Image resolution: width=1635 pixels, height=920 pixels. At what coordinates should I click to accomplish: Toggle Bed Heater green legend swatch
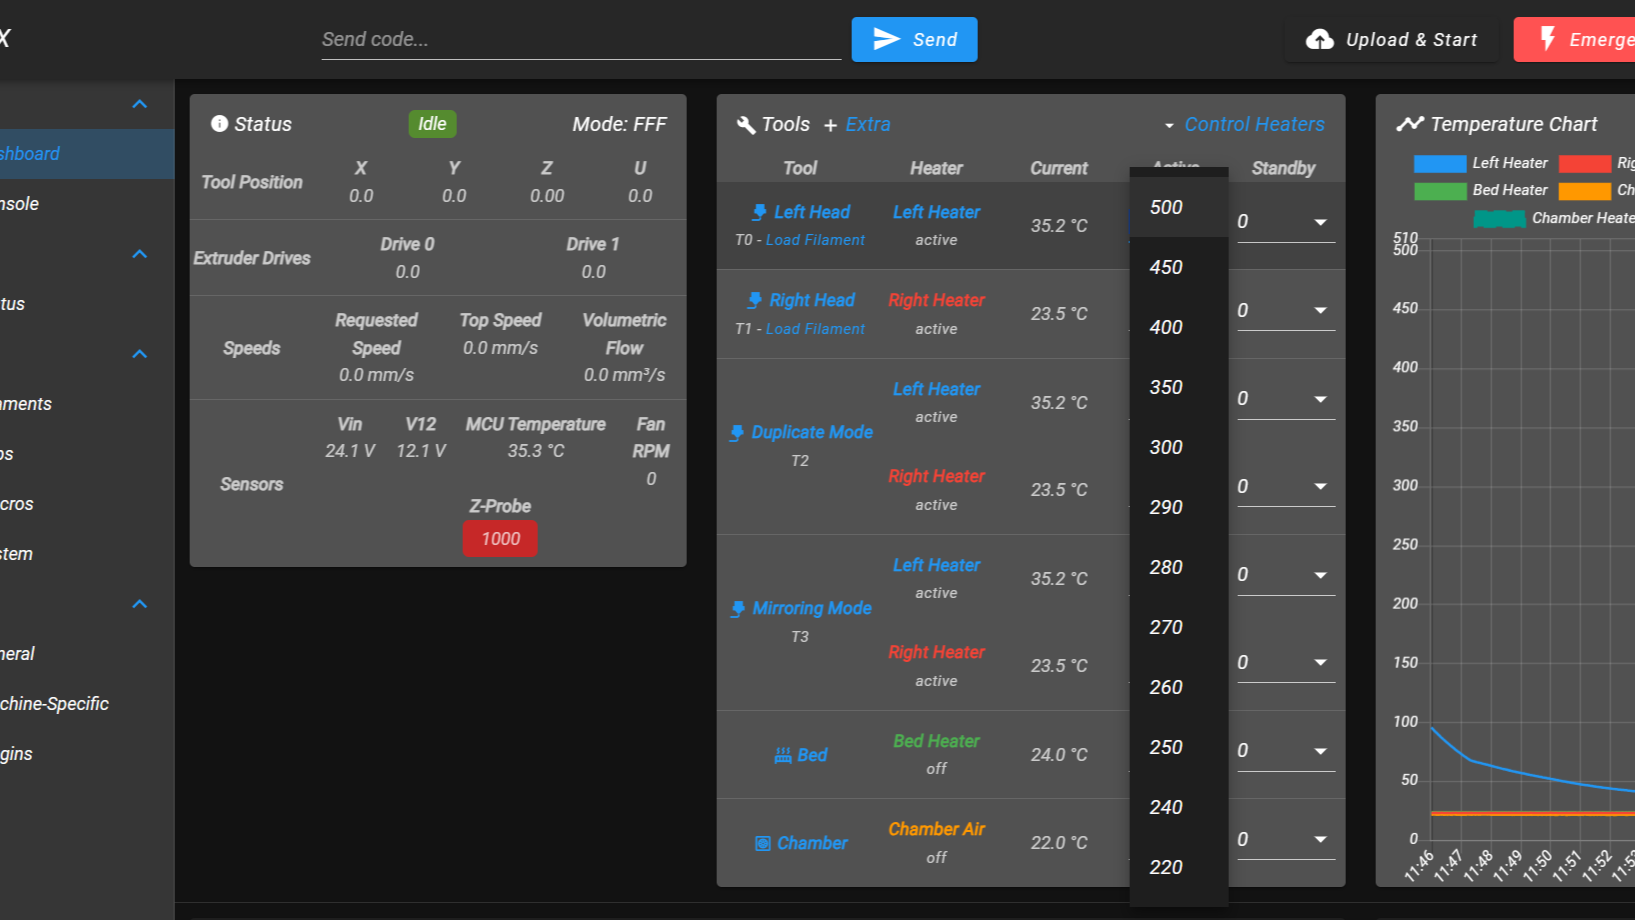tap(1440, 190)
